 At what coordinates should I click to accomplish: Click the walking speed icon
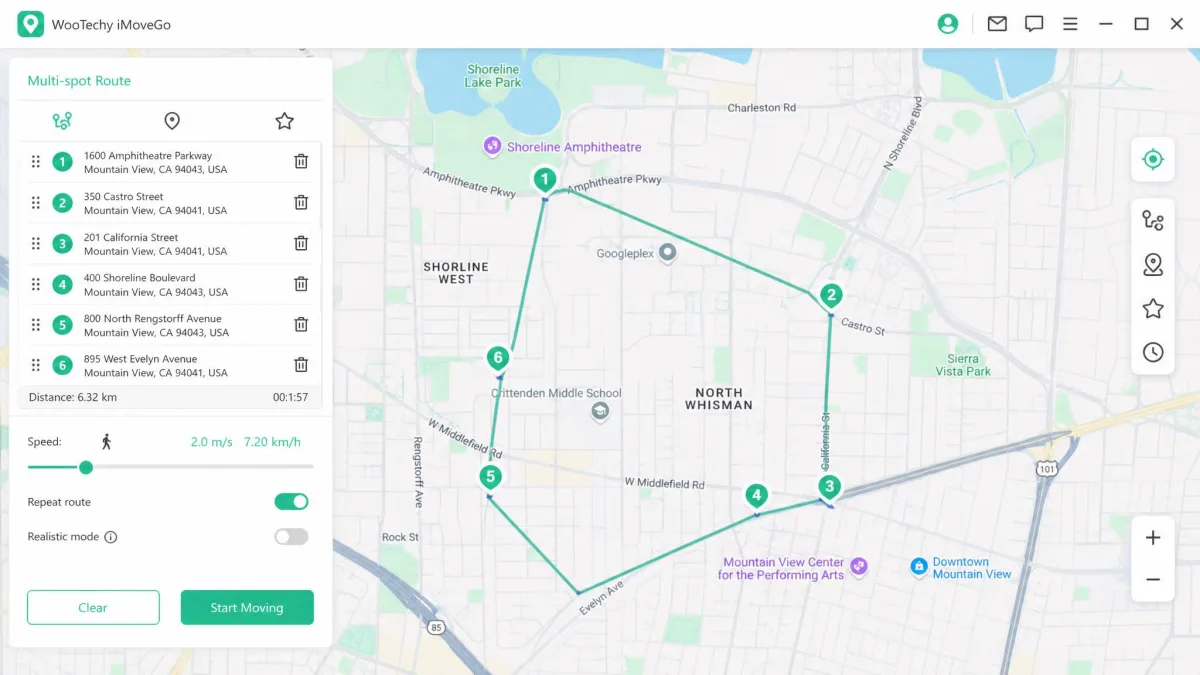(x=106, y=441)
